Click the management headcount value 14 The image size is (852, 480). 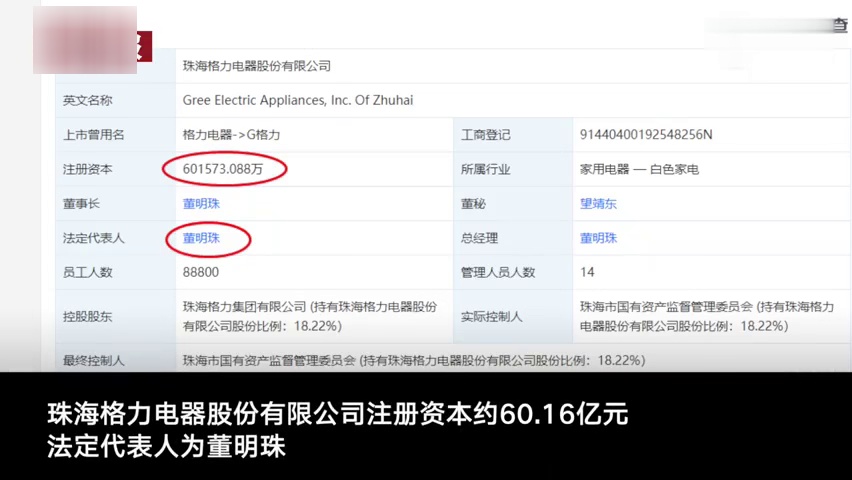point(587,272)
